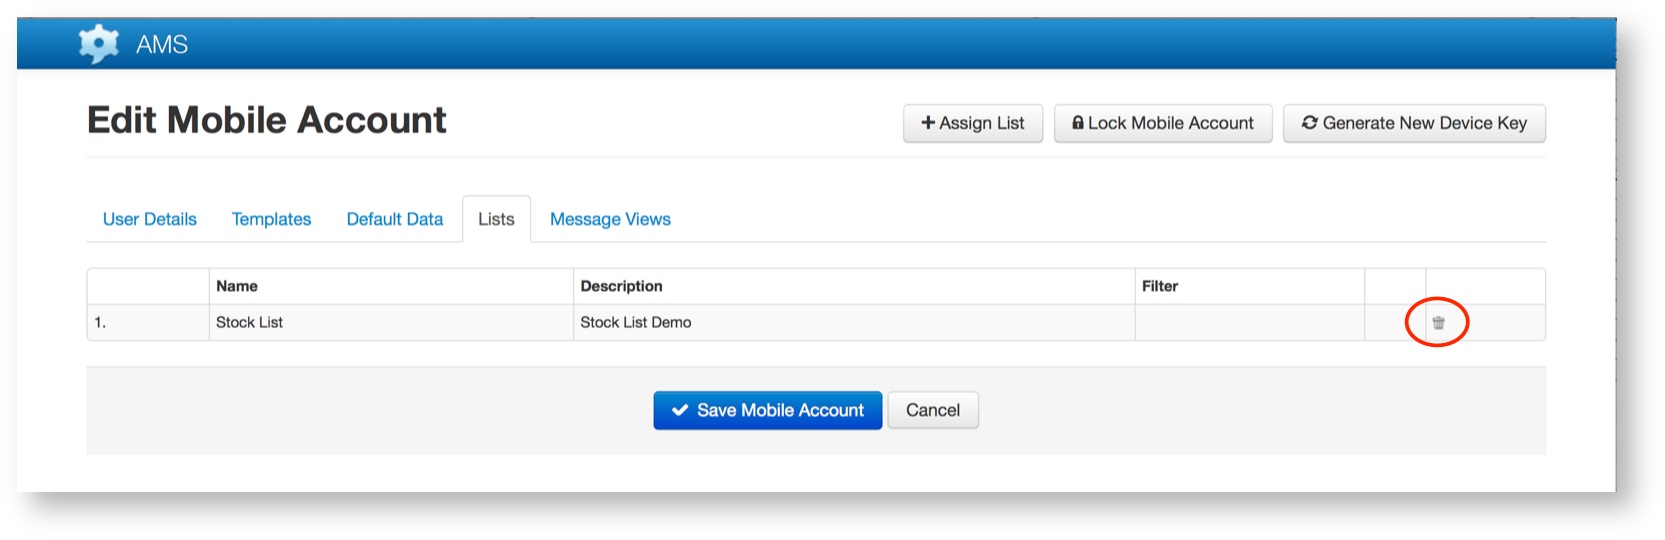This screenshot has width=1665, height=540.
Task: Click the AMS brand name text
Action: (x=162, y=44)
